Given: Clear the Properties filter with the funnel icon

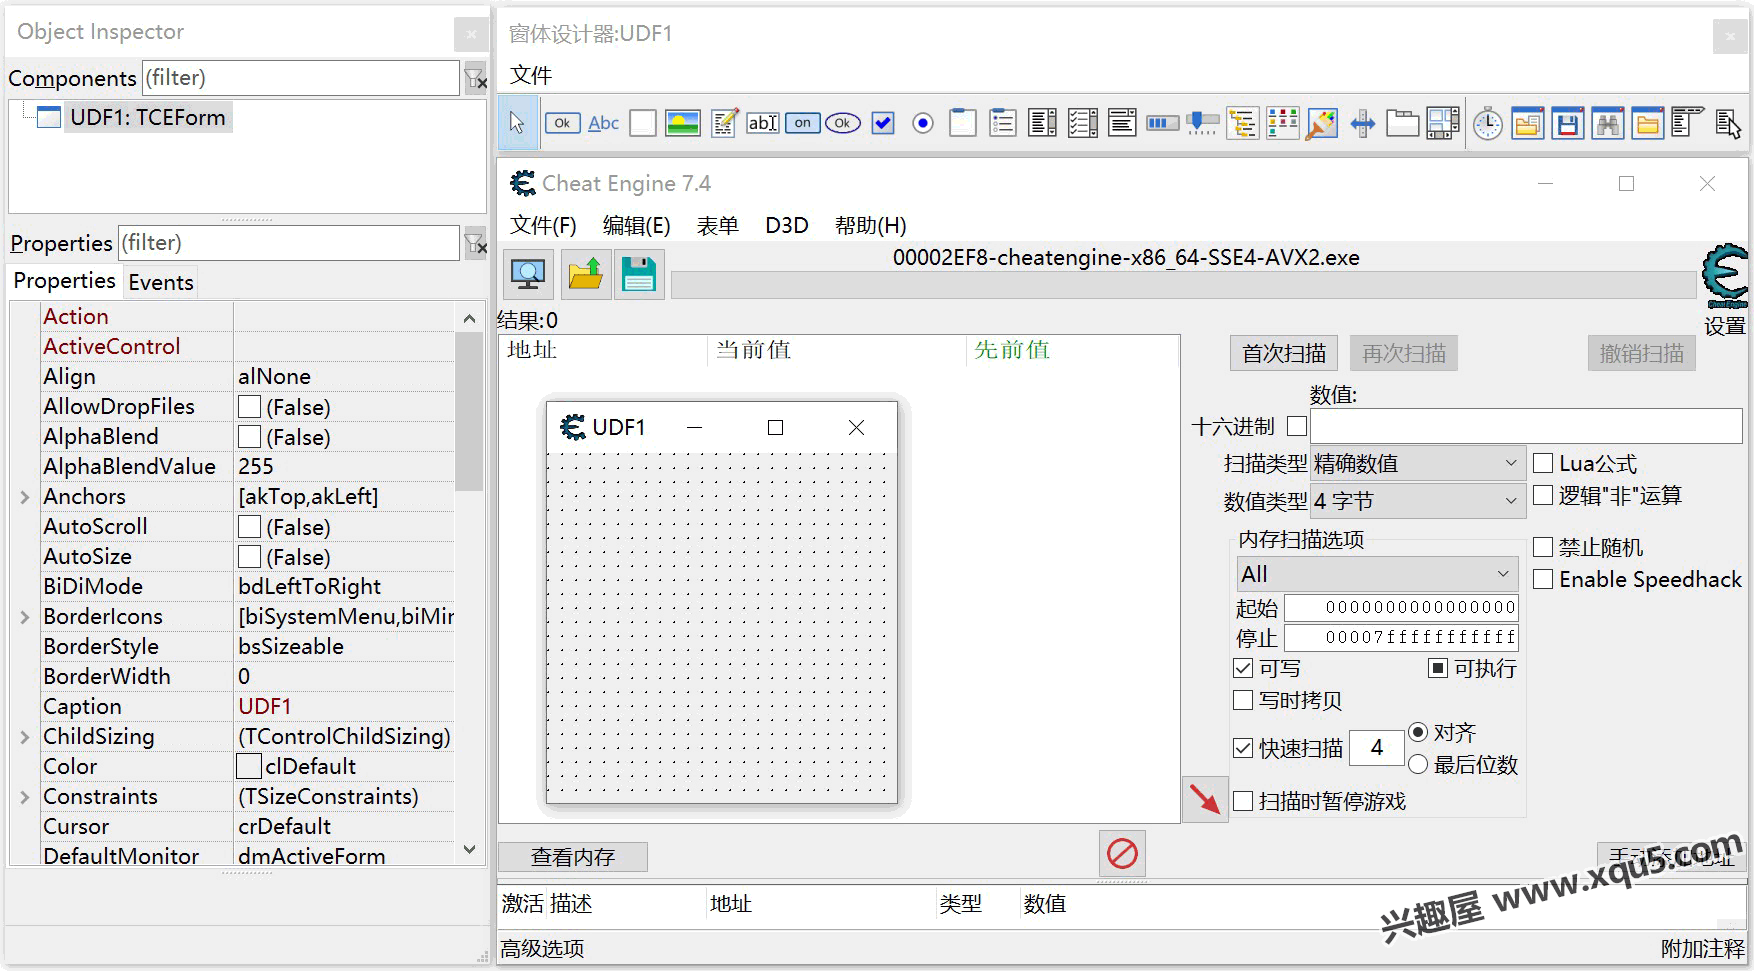Looking at the screenshot, I should pyautogui.click(x=475, y=243).
